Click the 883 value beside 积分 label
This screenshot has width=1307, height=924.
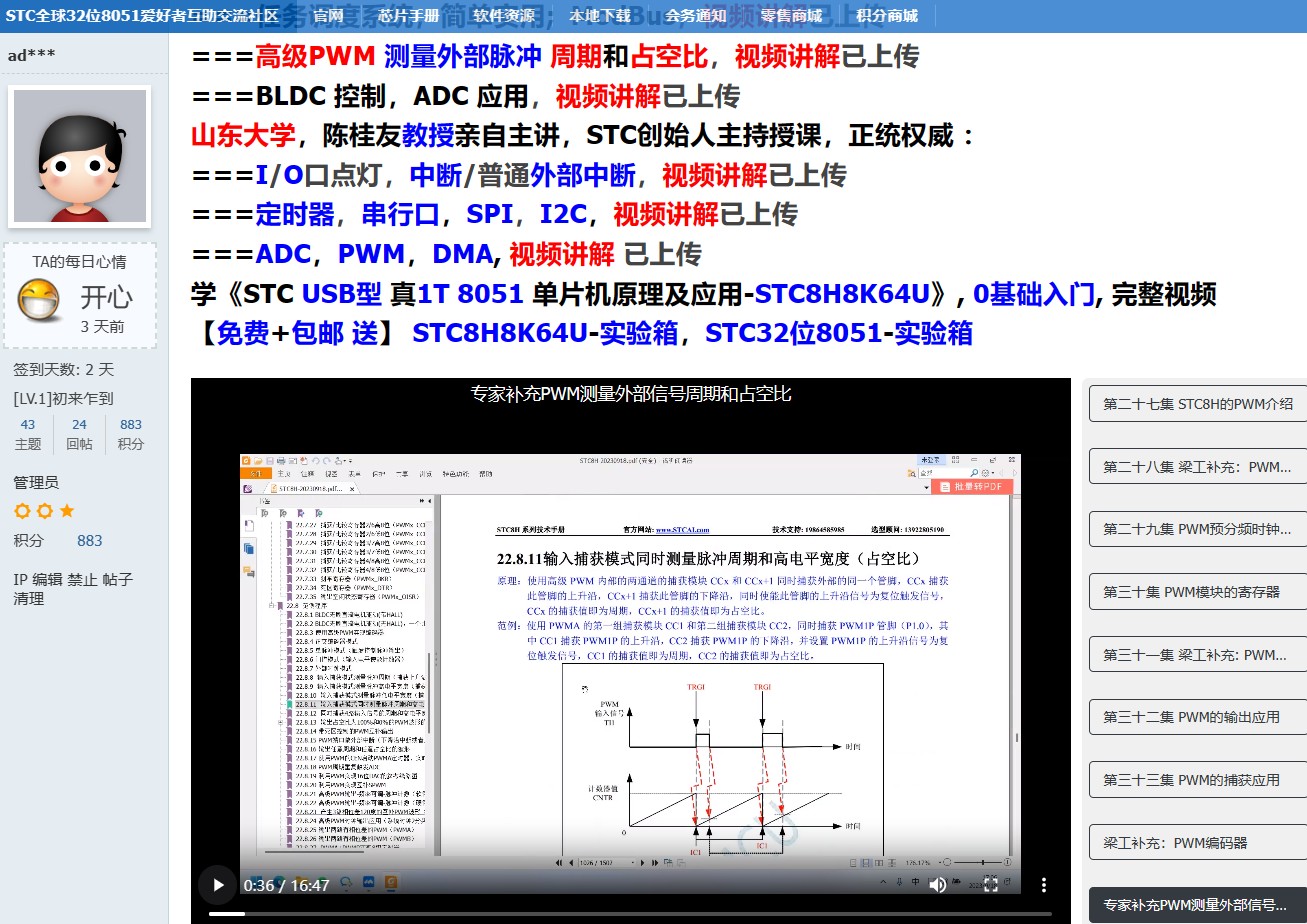click(x=90, y=540)
